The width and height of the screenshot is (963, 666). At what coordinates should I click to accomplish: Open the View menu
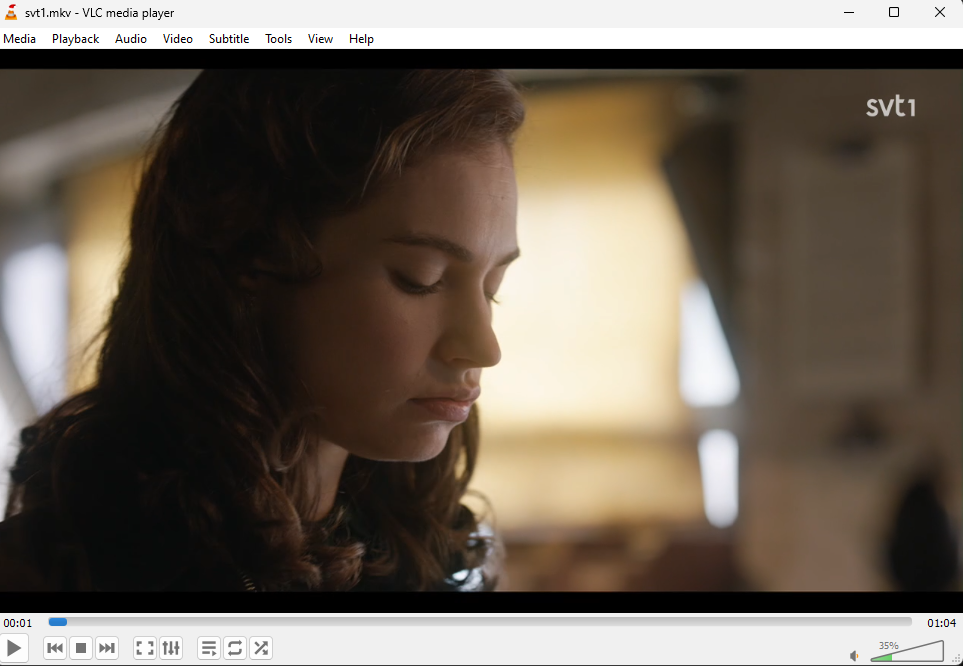pos(320,39)
